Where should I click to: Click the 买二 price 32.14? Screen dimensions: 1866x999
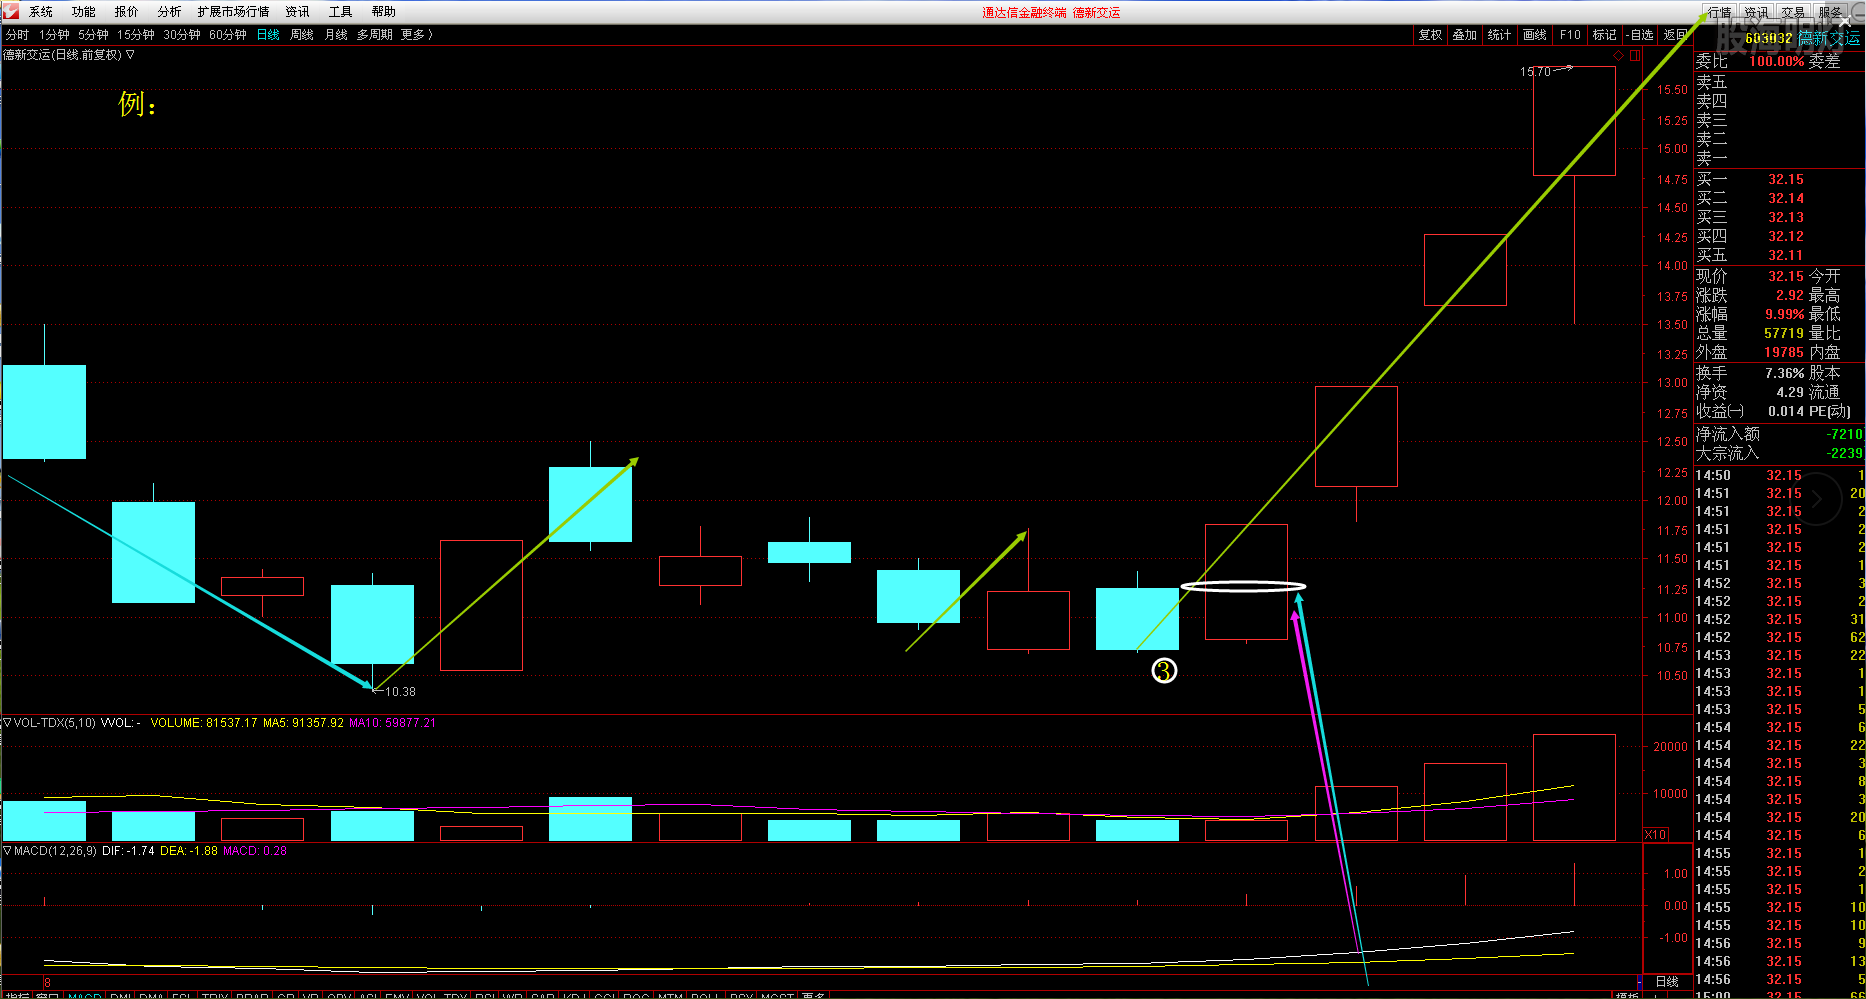tap(1786, 199)
